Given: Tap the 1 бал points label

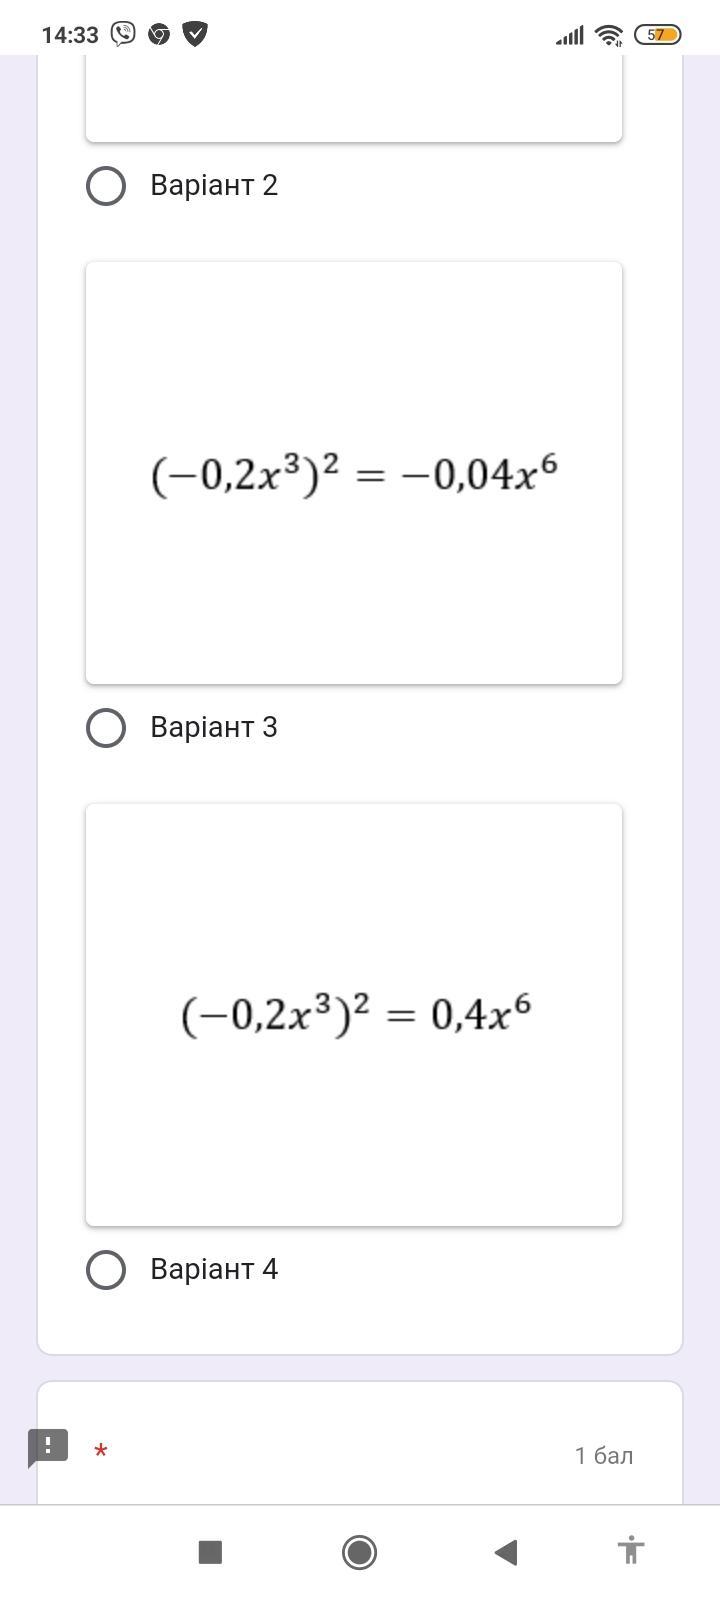Looking at the screenshot, I should (x=604, y=1456).
